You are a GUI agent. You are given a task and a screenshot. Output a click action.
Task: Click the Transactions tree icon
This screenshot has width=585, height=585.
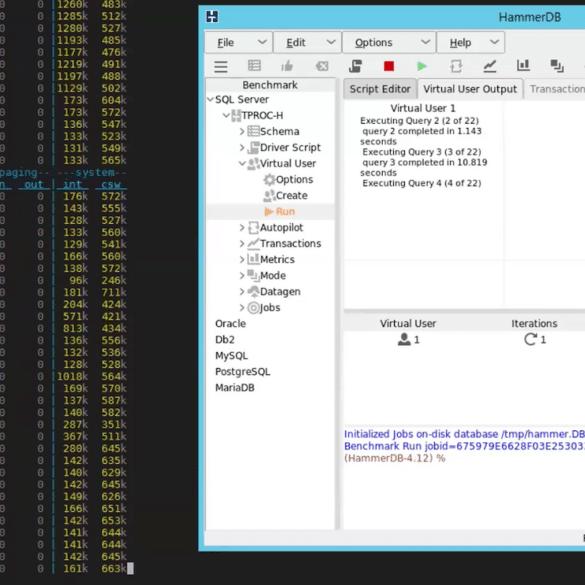point(254,244)
